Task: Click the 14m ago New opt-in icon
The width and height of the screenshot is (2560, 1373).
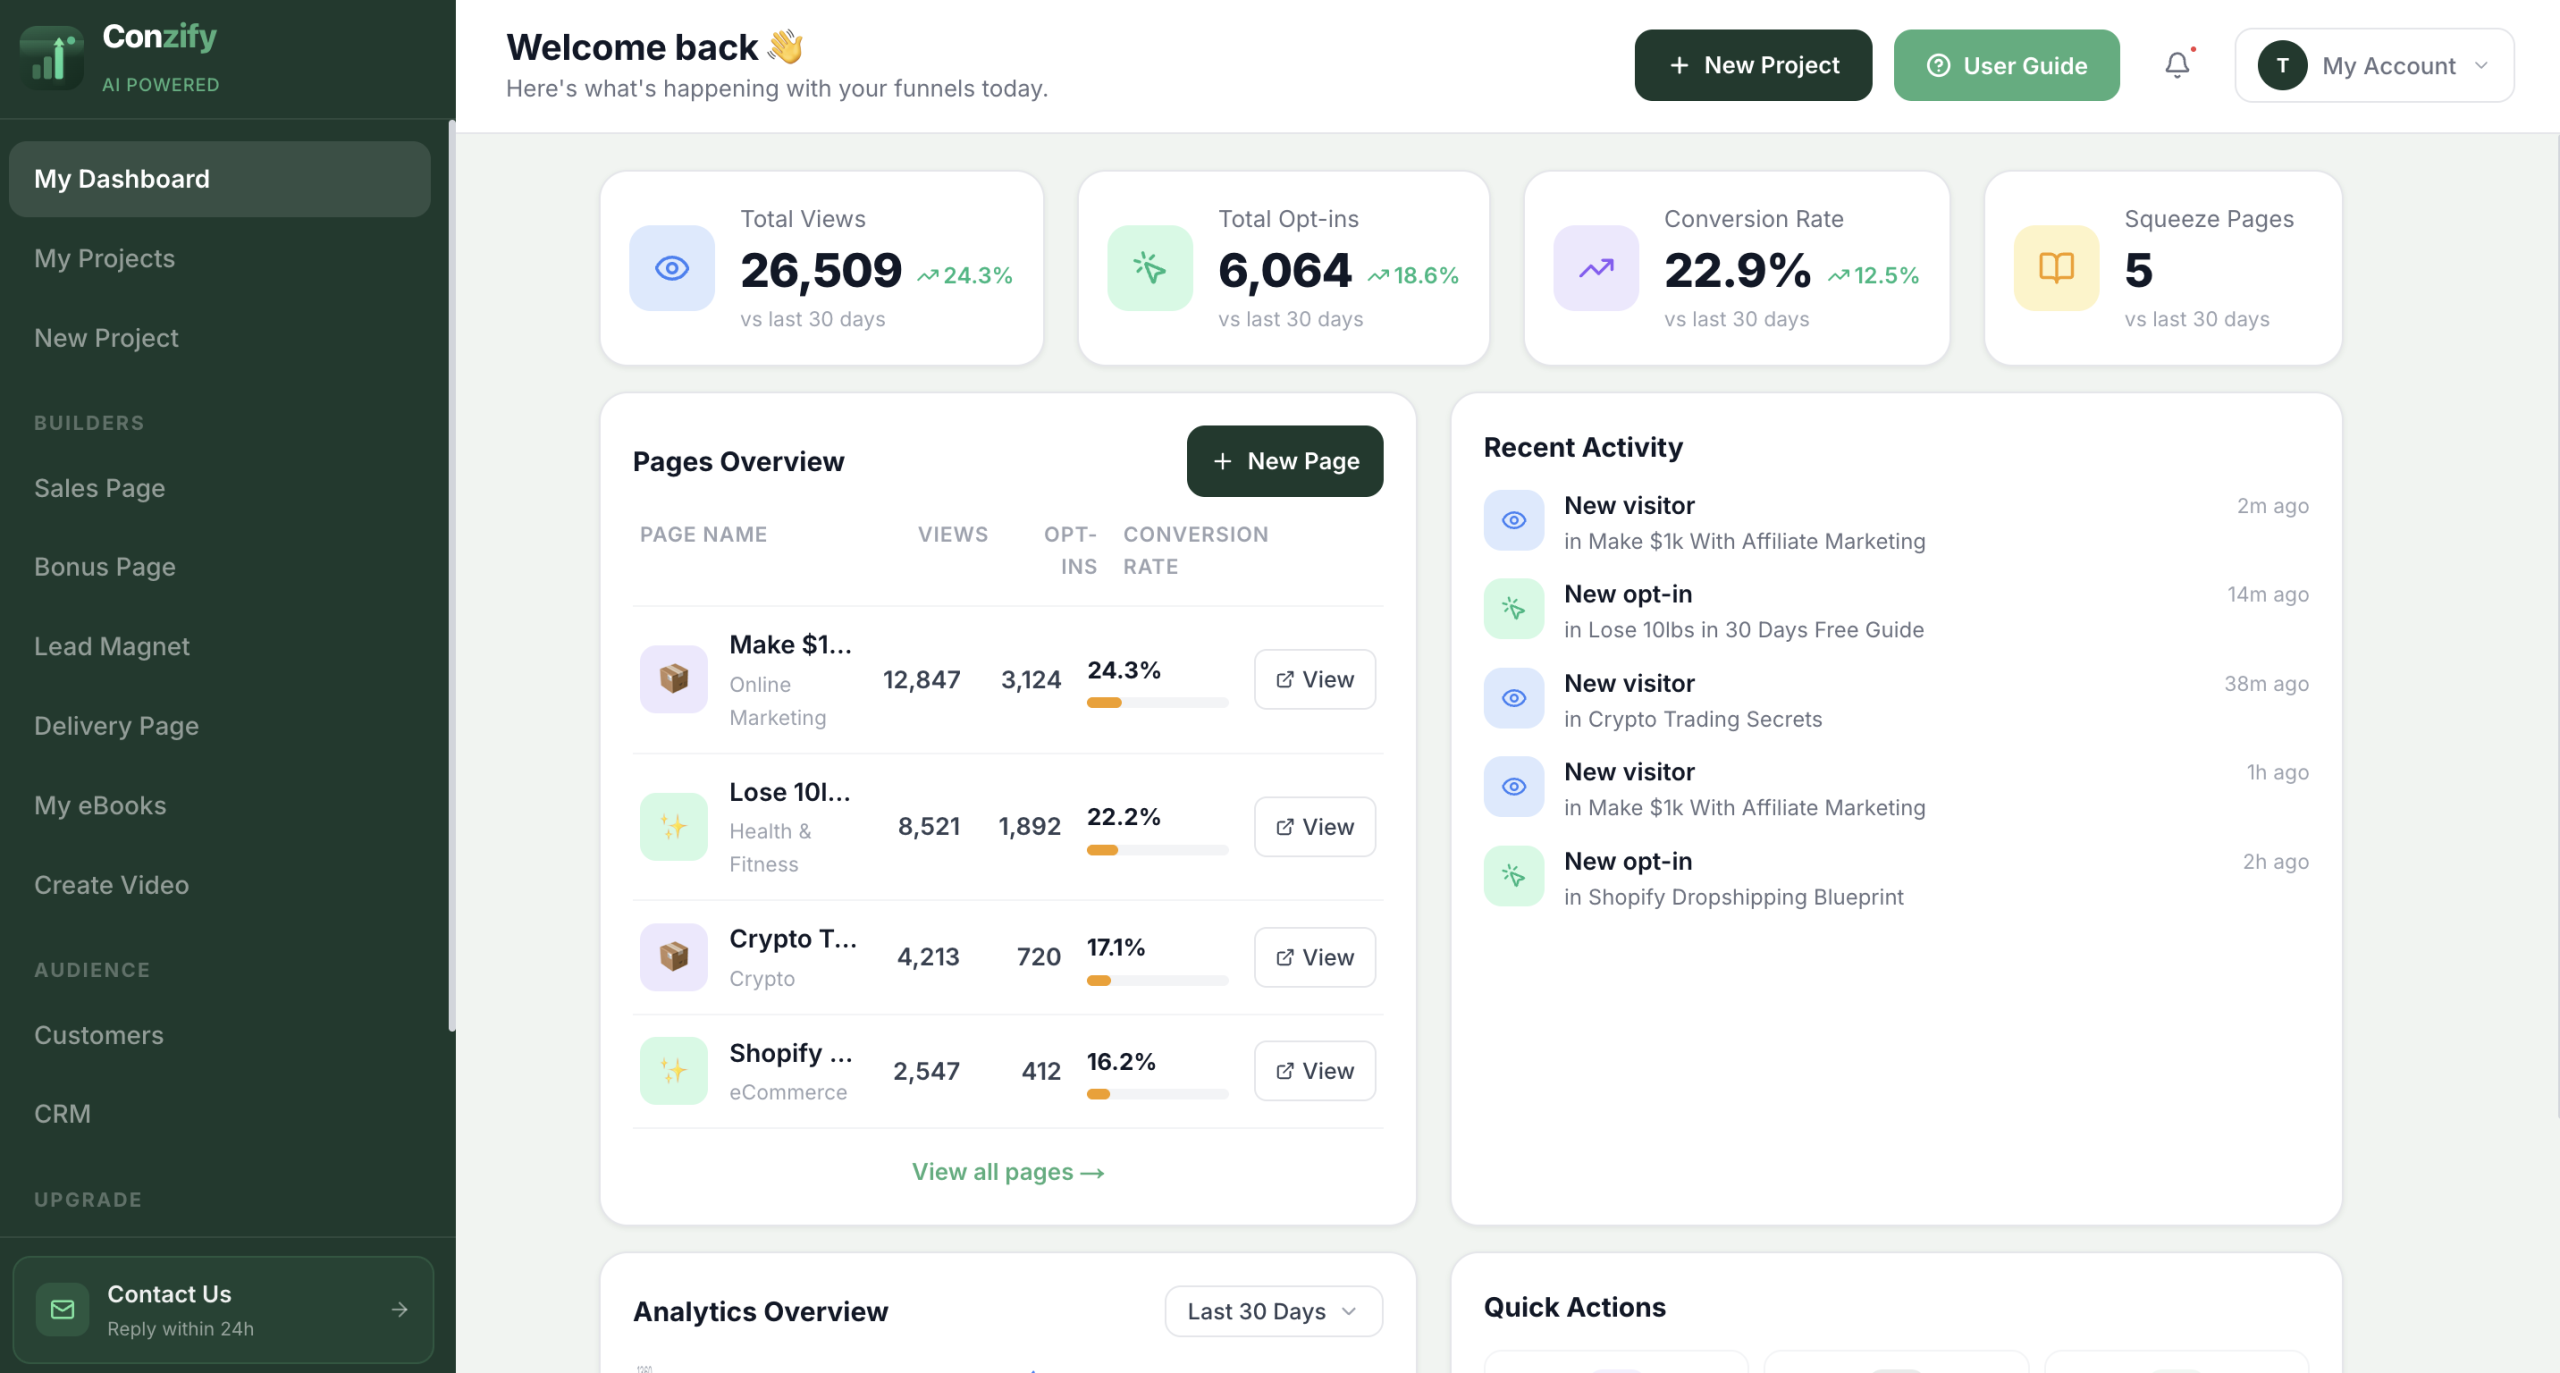Action: coord(1514,609)
